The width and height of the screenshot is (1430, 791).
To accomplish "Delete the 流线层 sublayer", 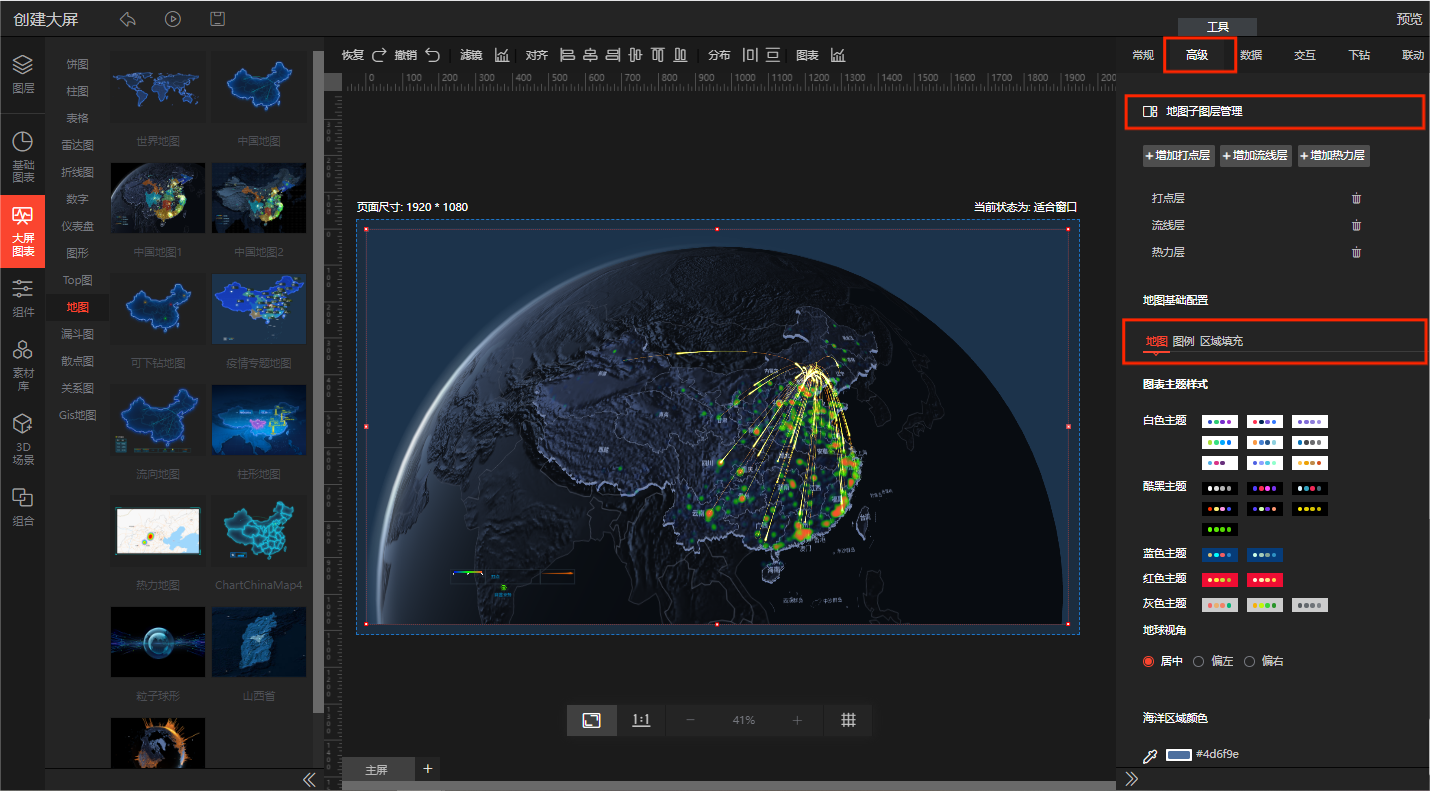I will (1356, 225).
